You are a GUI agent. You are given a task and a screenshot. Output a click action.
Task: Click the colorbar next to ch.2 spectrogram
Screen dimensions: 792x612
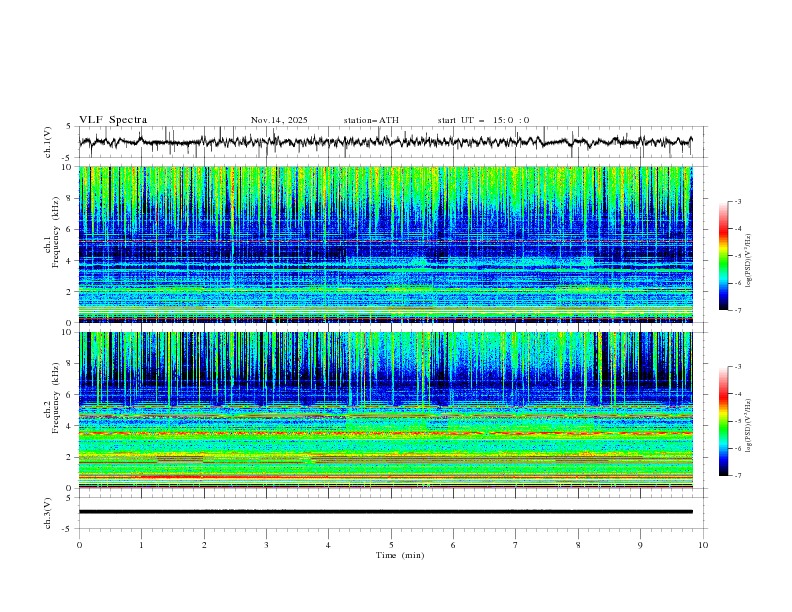point(724,421)
